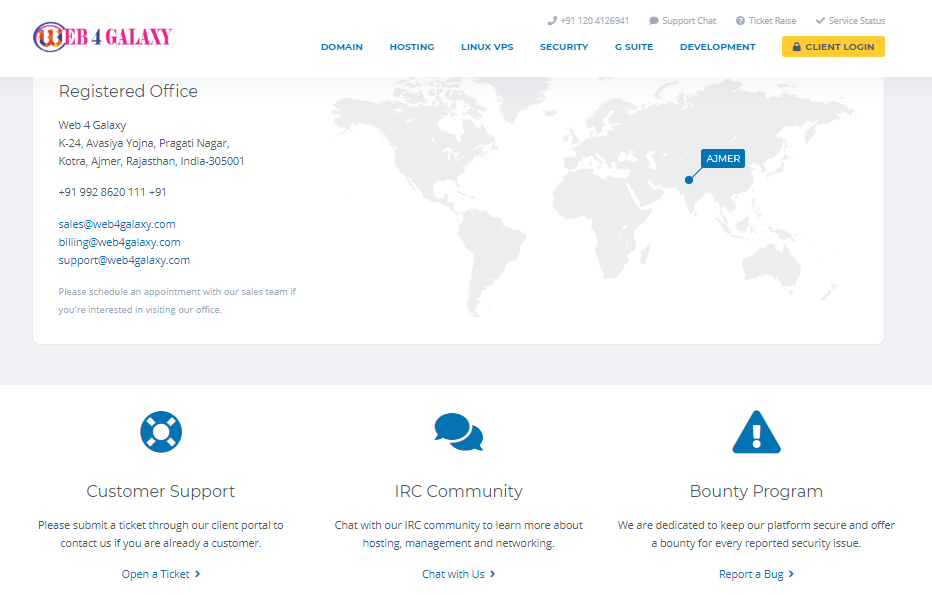This screenshot has width=932, height=595.
Task: Click the Bounty Program heading
Action: 757,492
